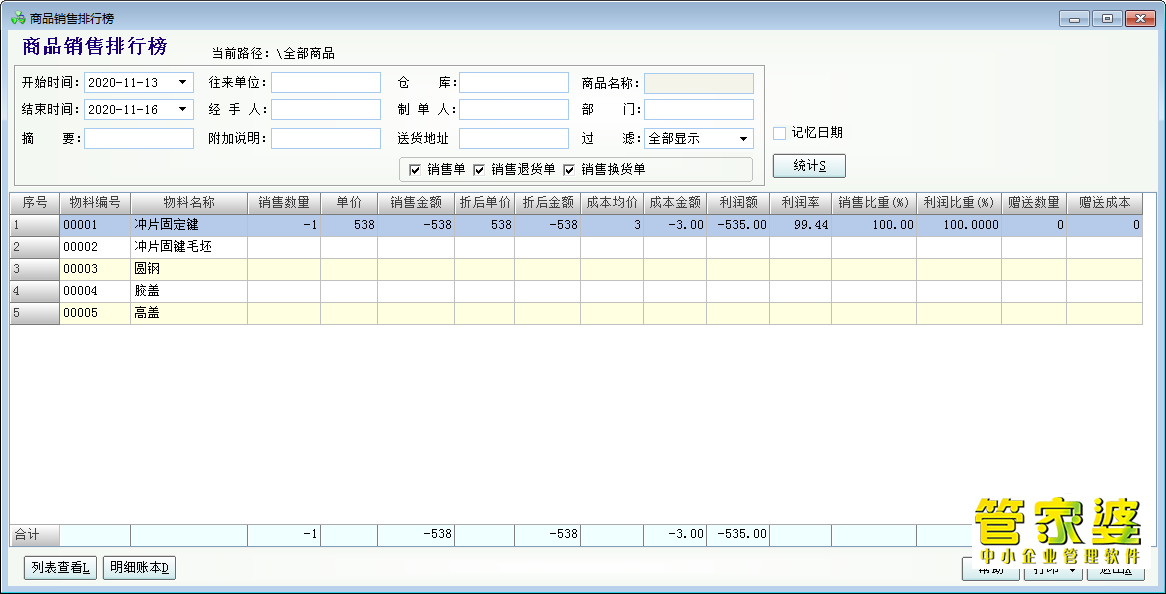Select the 胶盖 name cell
1166x594 pixels.
189,291
